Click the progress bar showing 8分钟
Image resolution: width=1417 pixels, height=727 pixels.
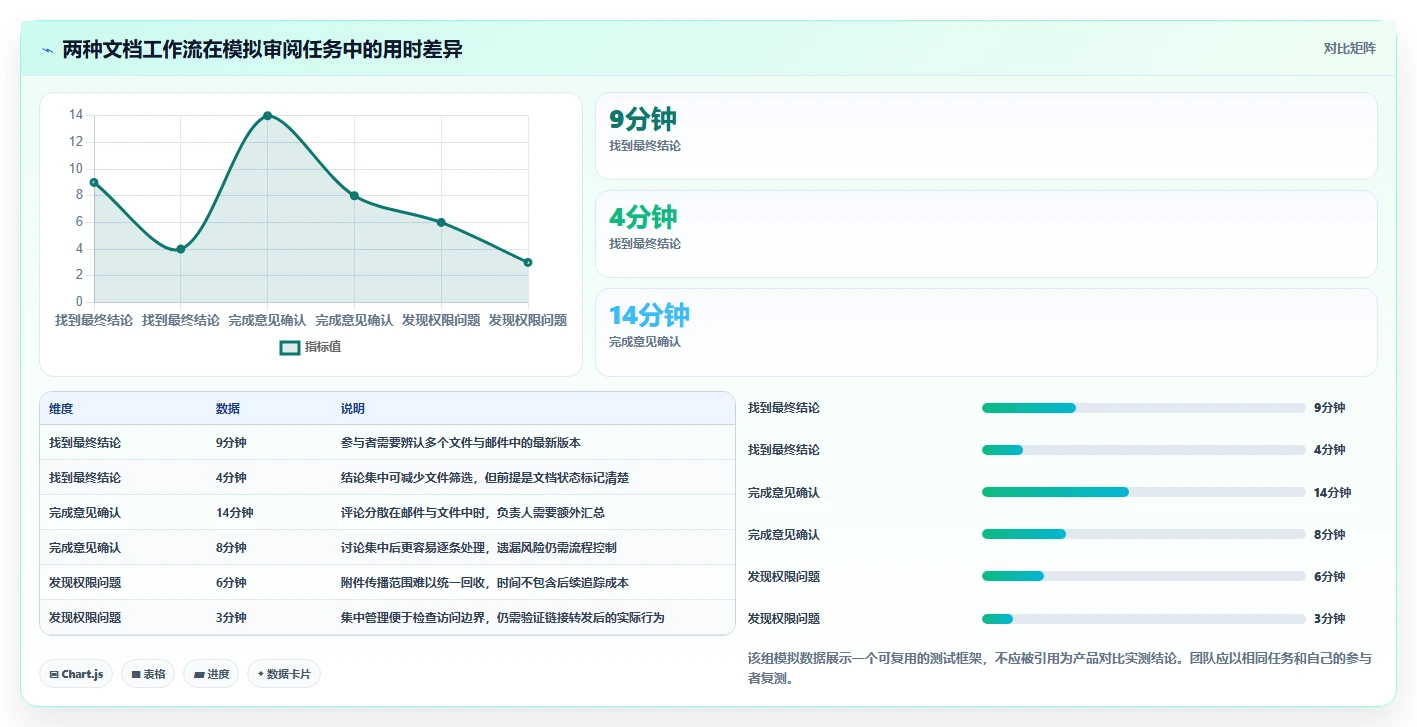(x=1144, y=534)
